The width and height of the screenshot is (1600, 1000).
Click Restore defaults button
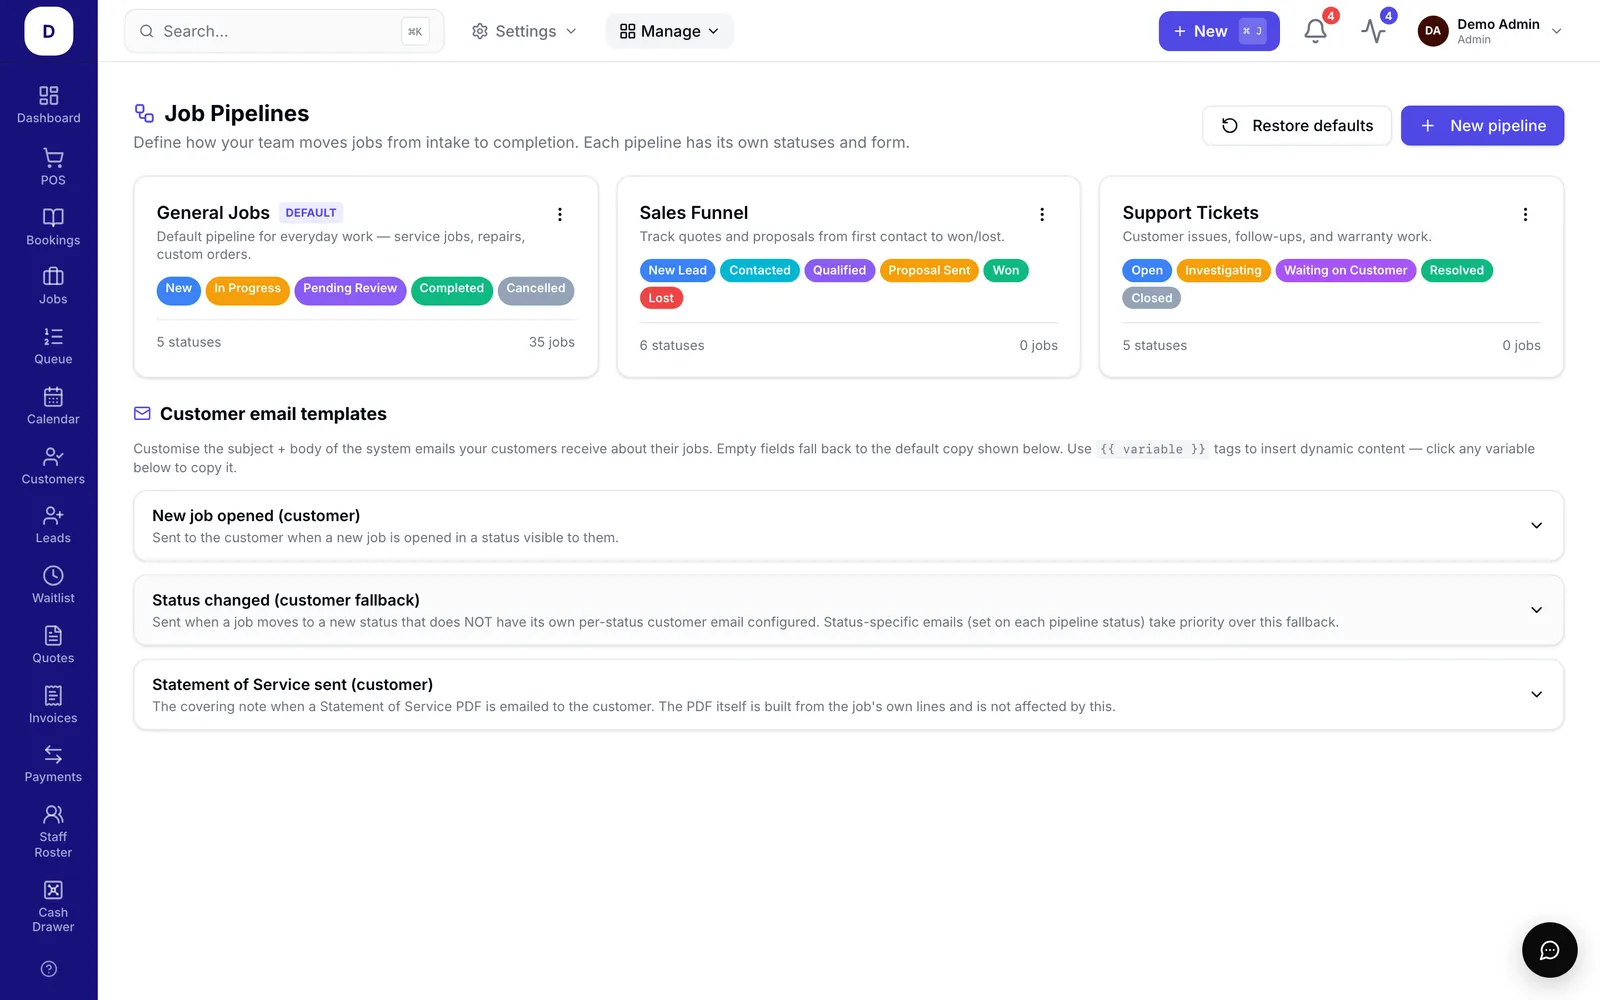pyautogui.click(x=1297, y=126)
